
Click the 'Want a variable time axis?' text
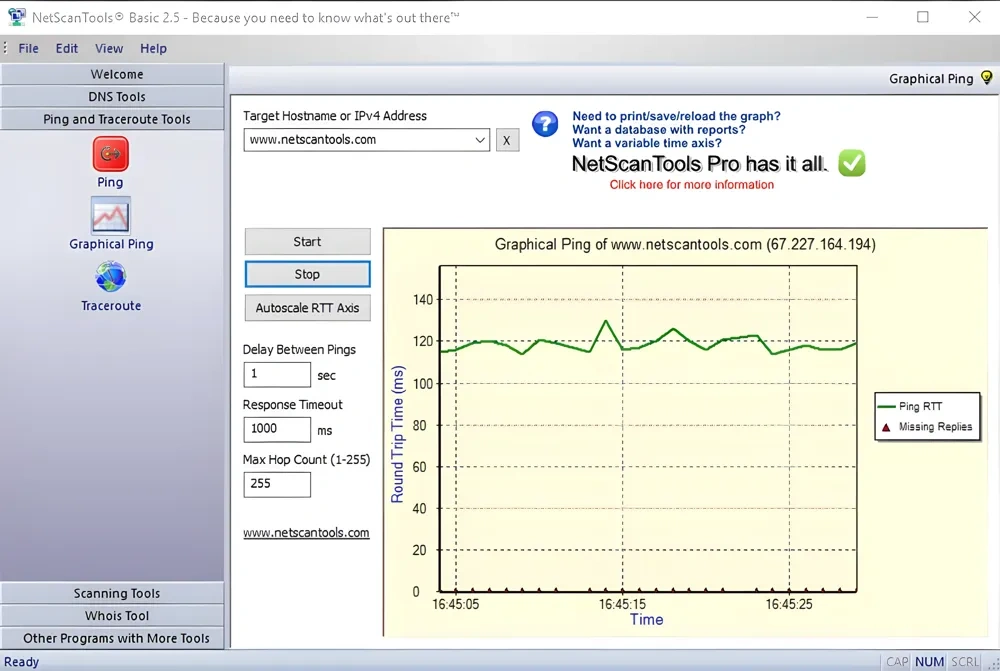pos(647,143)
